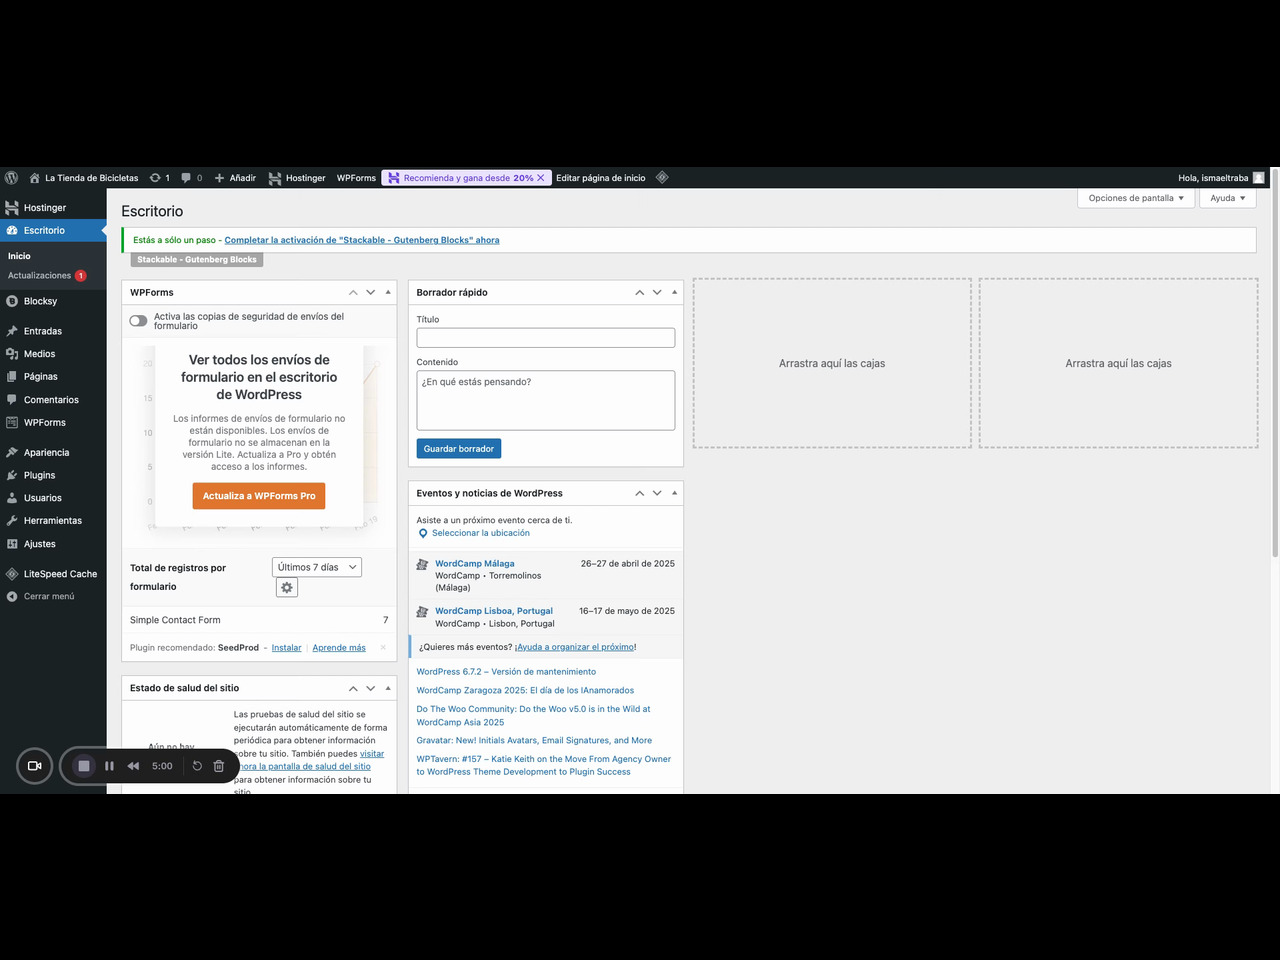Open Herramientas in the sidebar

(53, 521)
